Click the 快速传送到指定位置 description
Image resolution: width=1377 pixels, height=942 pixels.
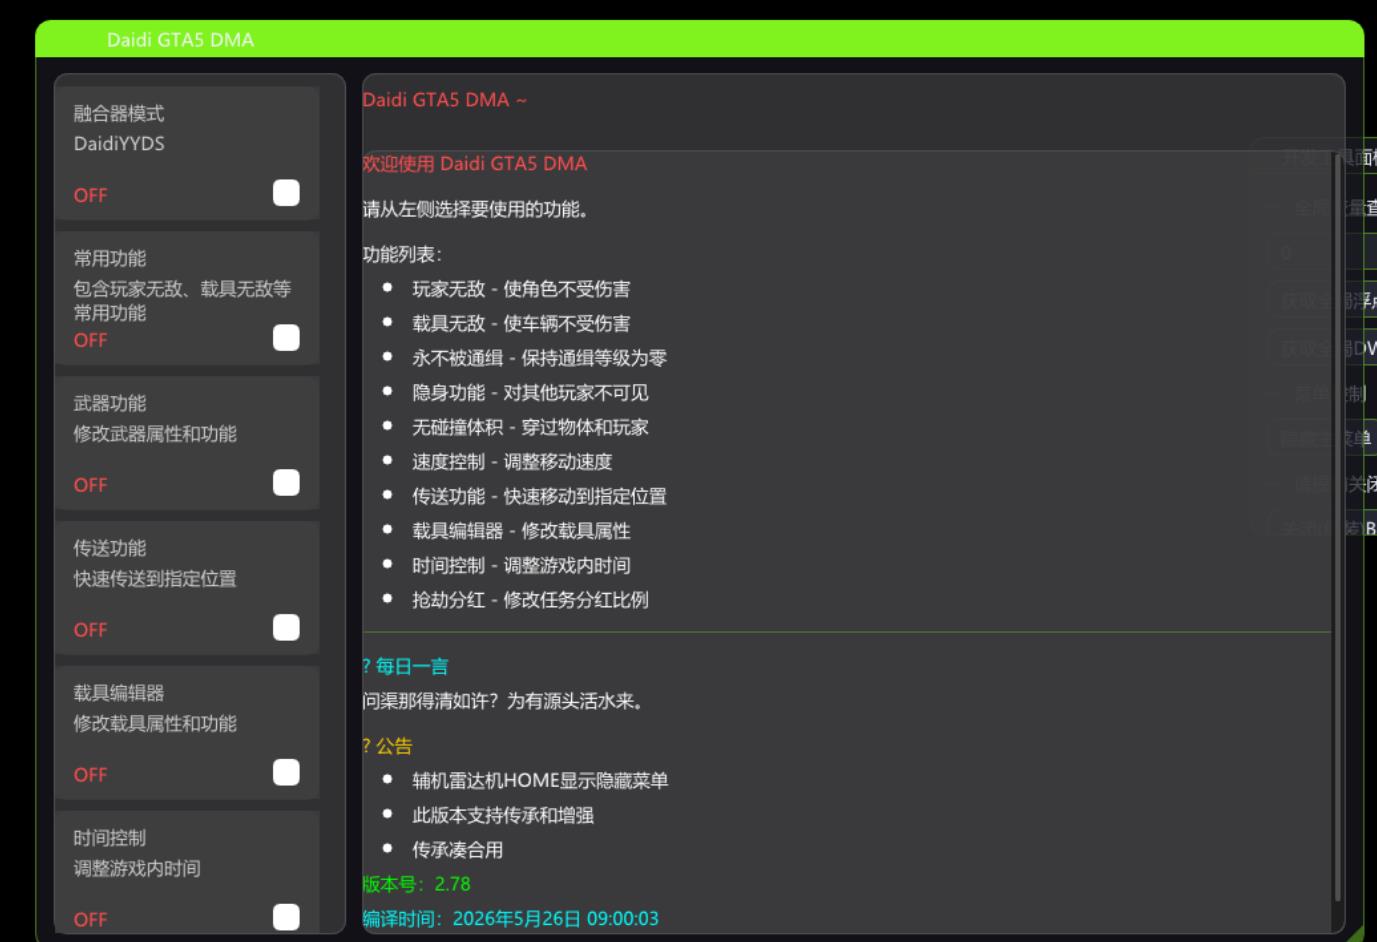(x=155, y=579)
